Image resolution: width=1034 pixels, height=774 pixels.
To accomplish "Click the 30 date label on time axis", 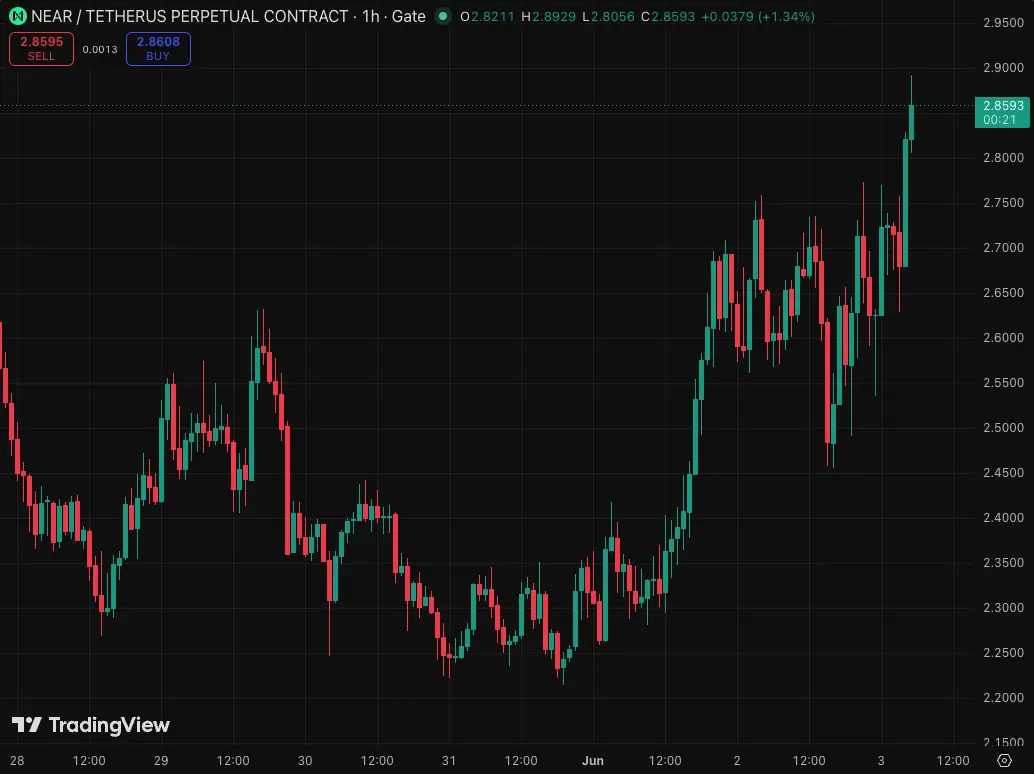I will click(x=305, y=761).
